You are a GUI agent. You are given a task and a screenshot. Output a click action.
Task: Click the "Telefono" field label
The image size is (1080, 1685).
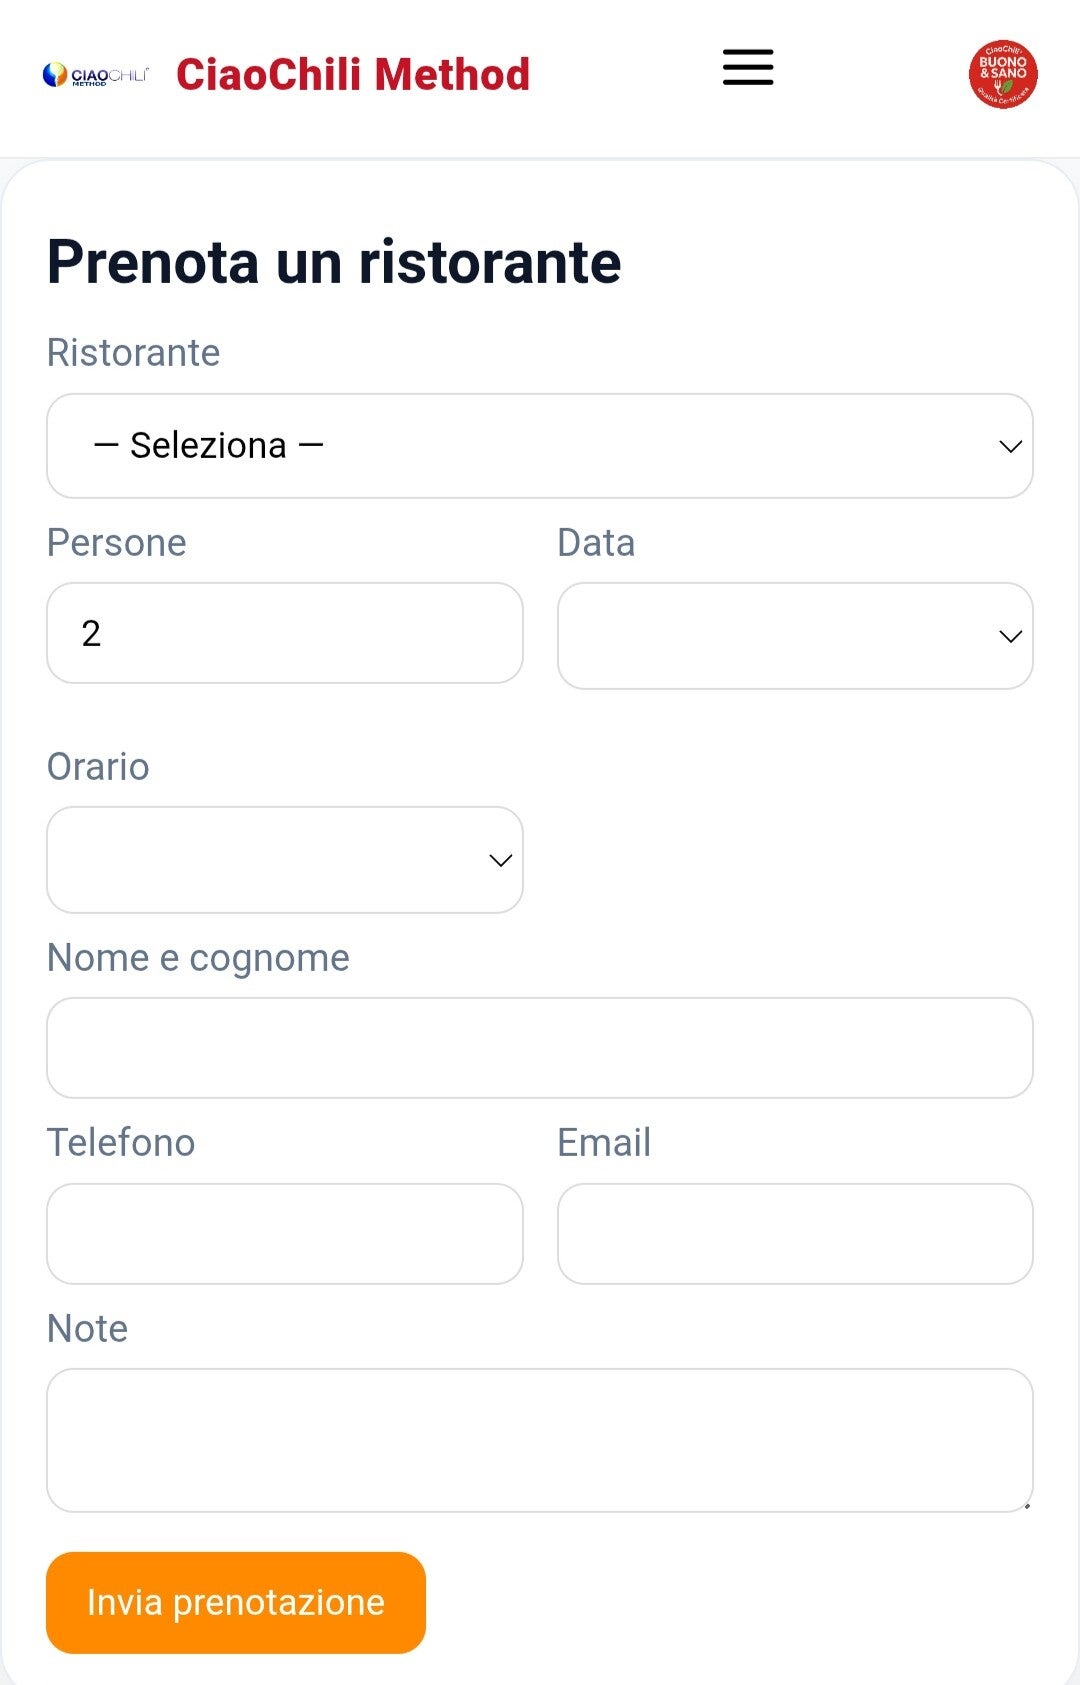(x=121, y=1143)
